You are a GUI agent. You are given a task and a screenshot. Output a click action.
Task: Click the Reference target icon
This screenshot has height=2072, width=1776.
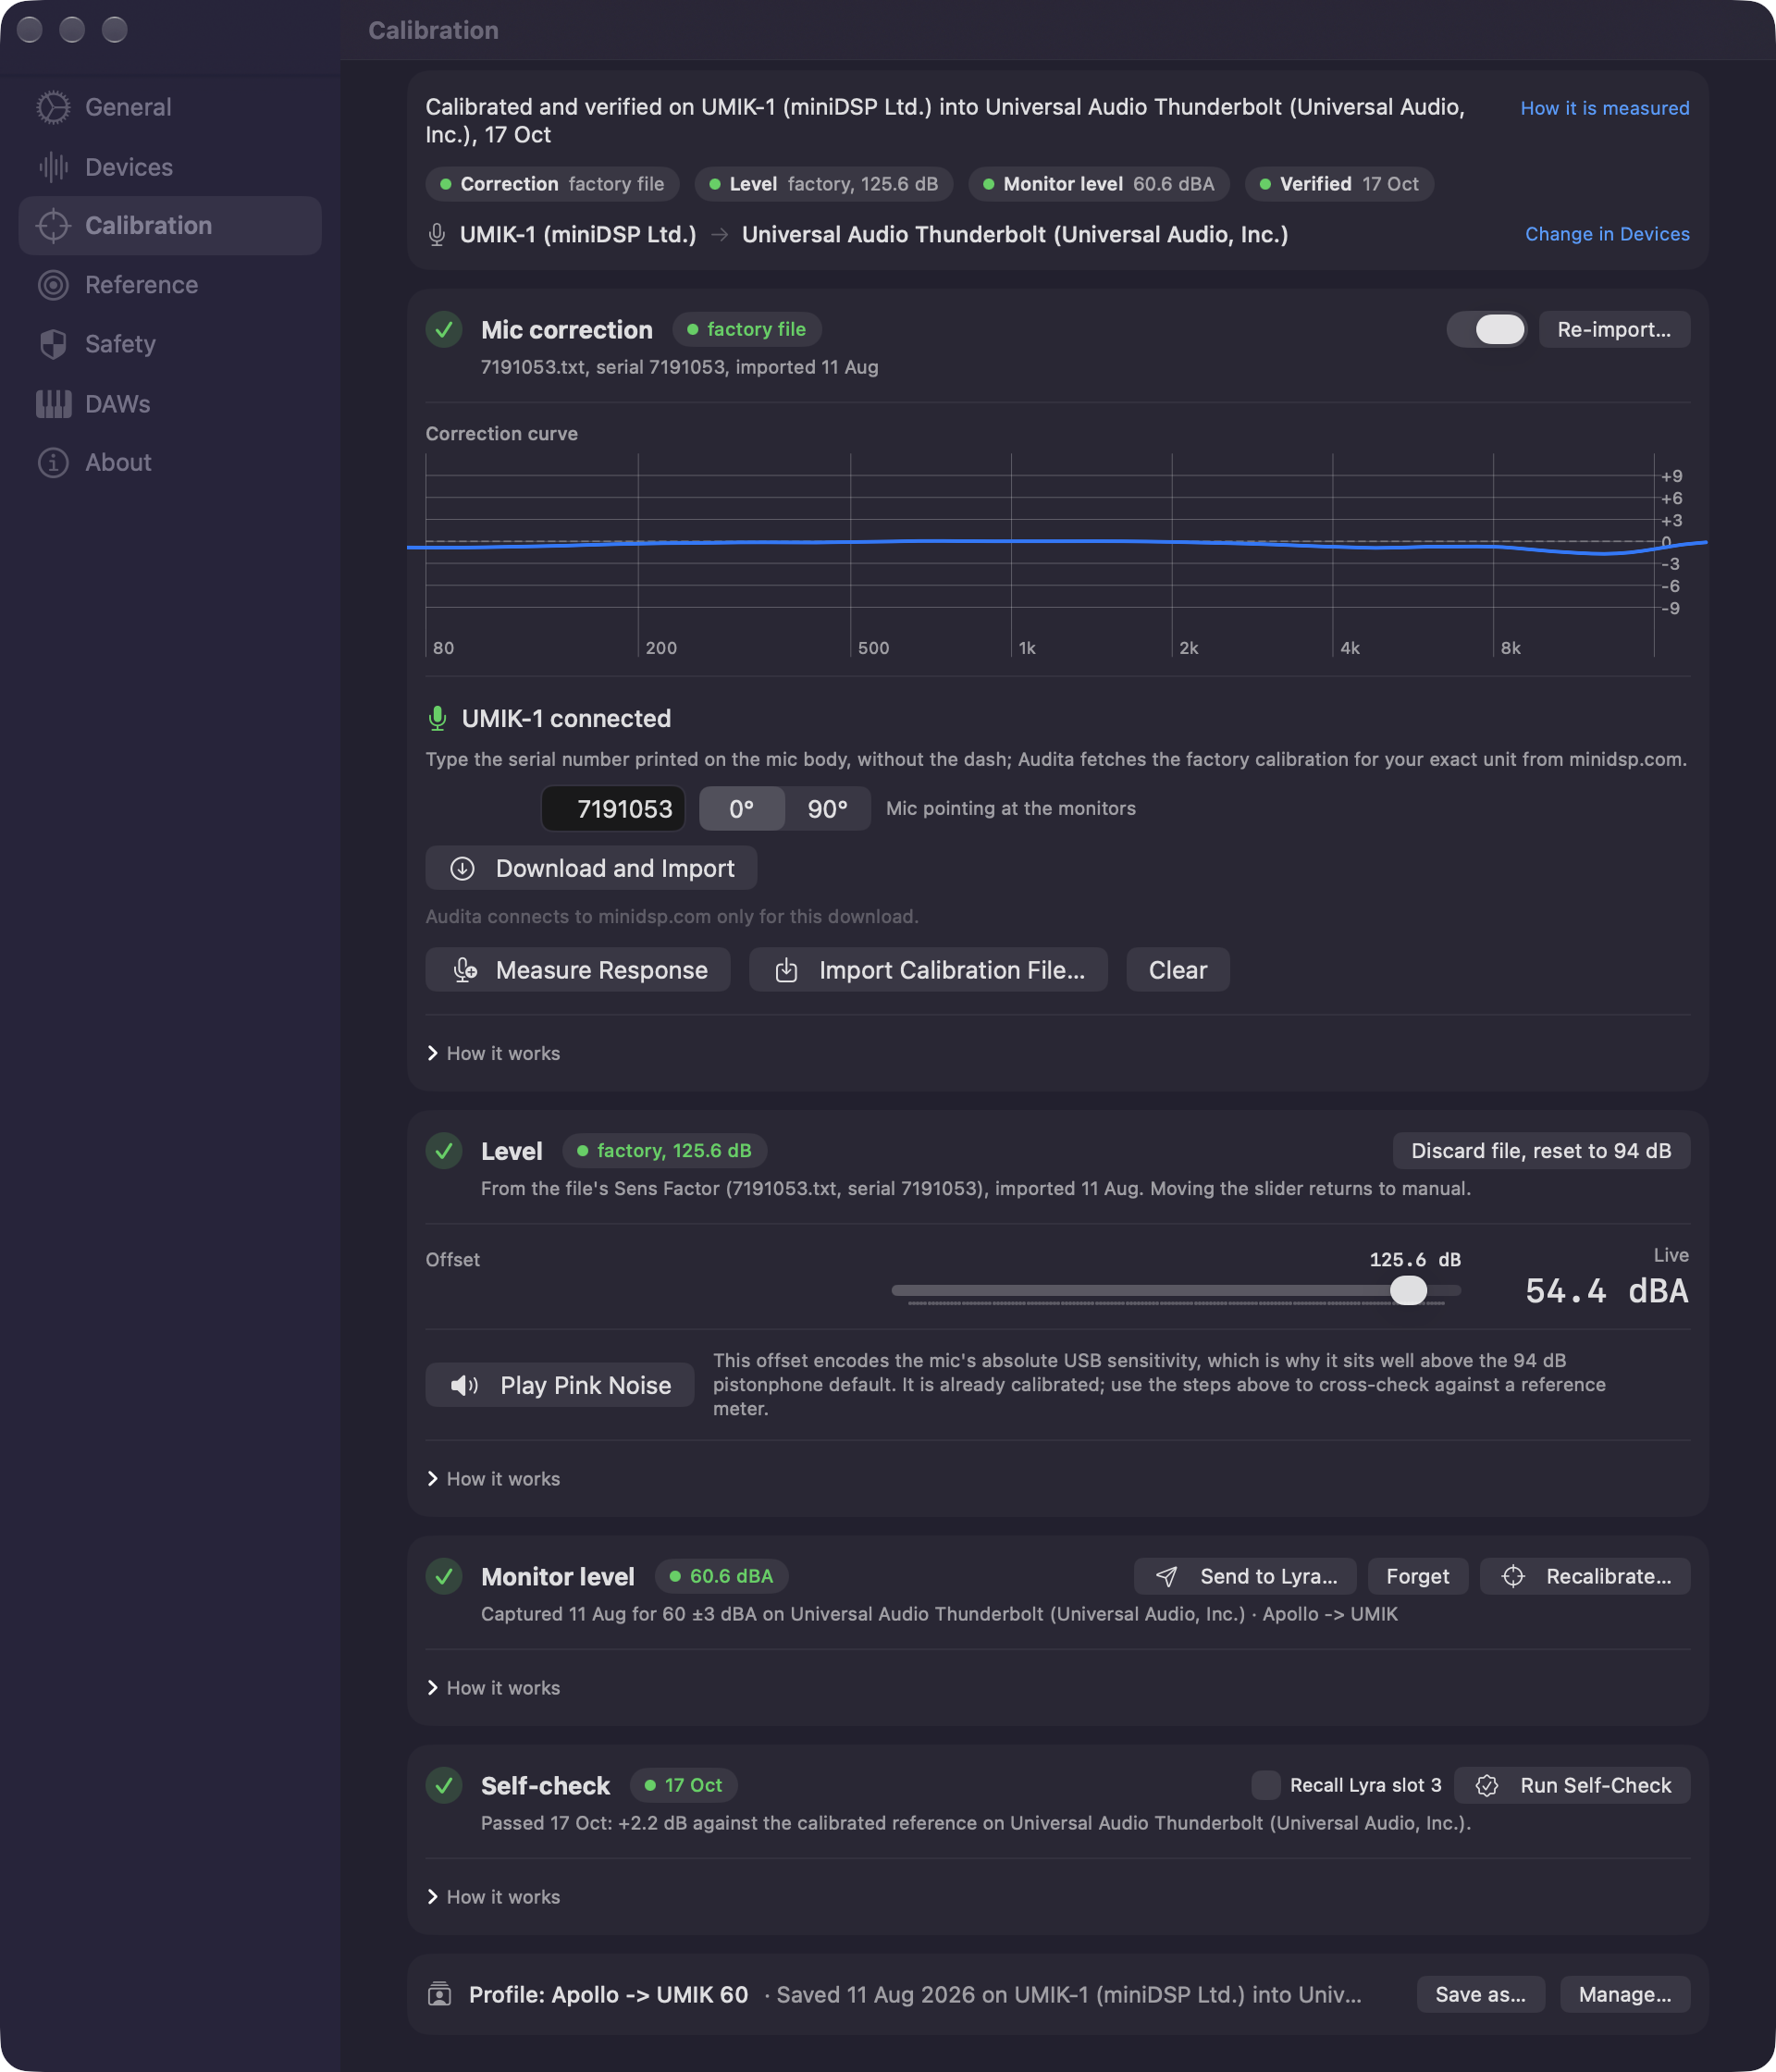53,285
